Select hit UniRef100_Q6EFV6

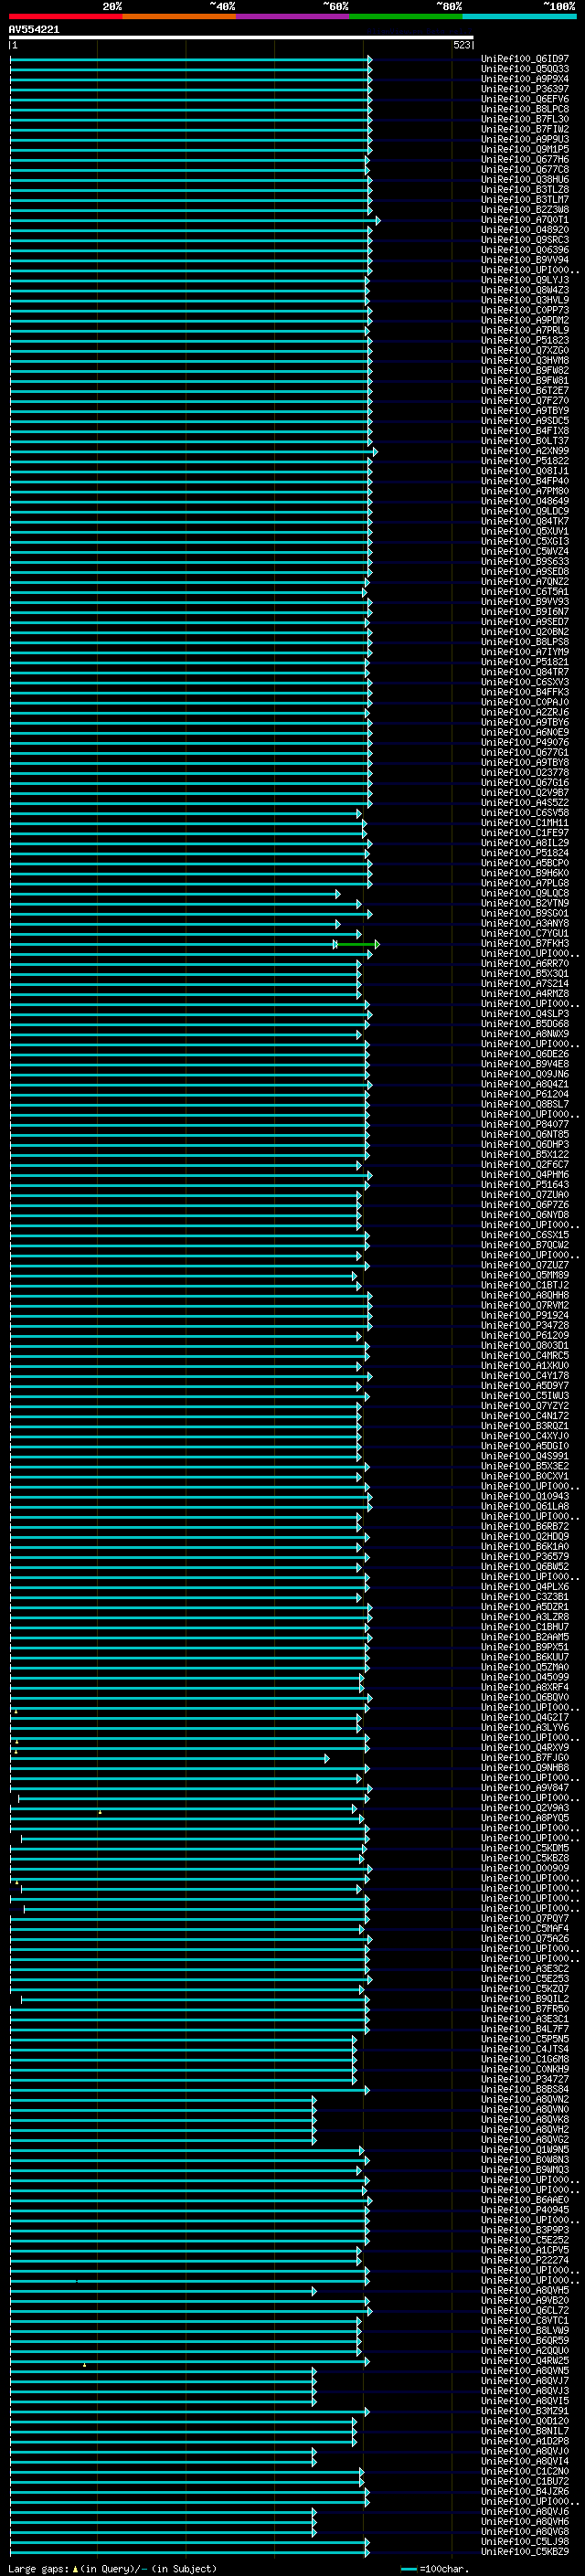tap(525, 99)
